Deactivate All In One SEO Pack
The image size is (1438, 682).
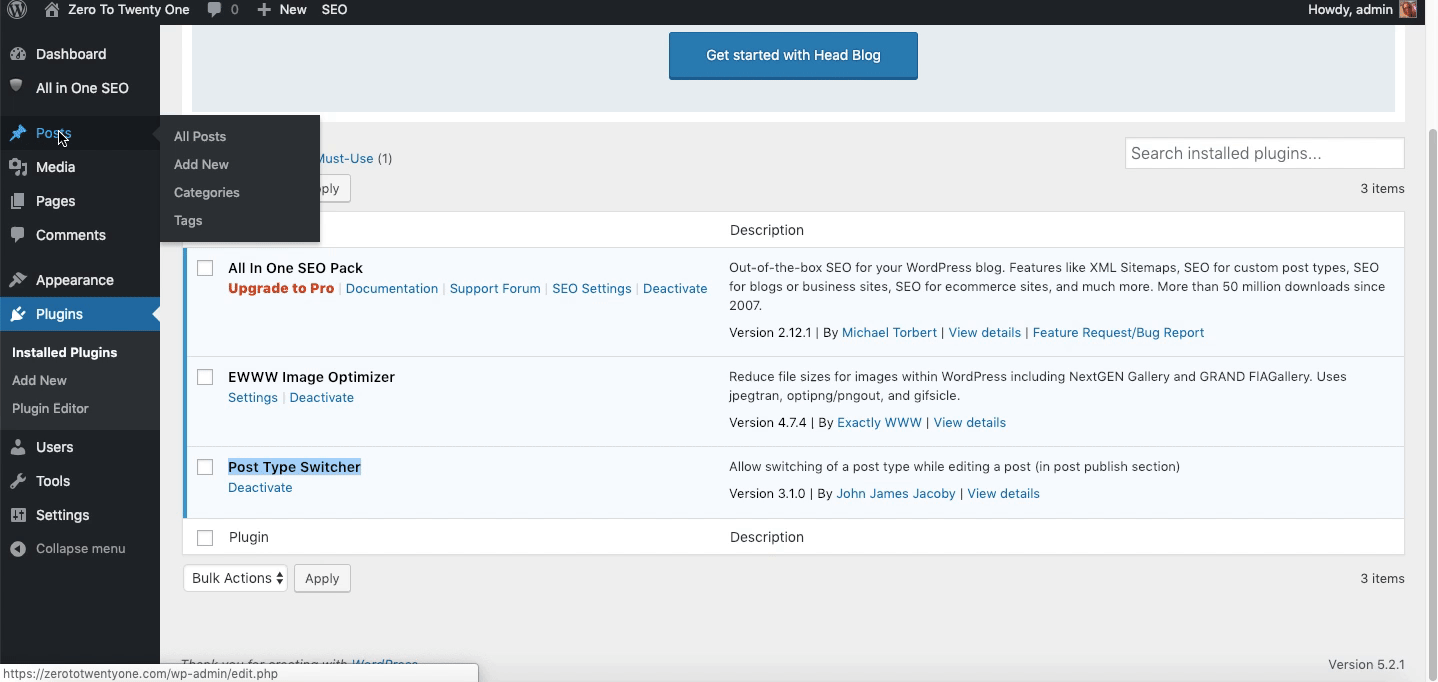pos(675,288)
